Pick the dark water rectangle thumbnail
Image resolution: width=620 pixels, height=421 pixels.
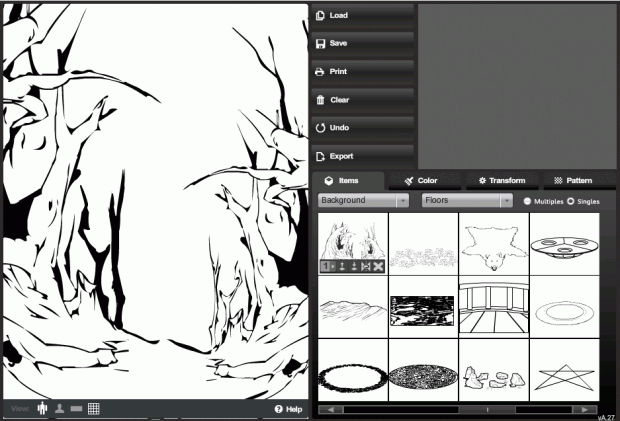tap(423, 307)
